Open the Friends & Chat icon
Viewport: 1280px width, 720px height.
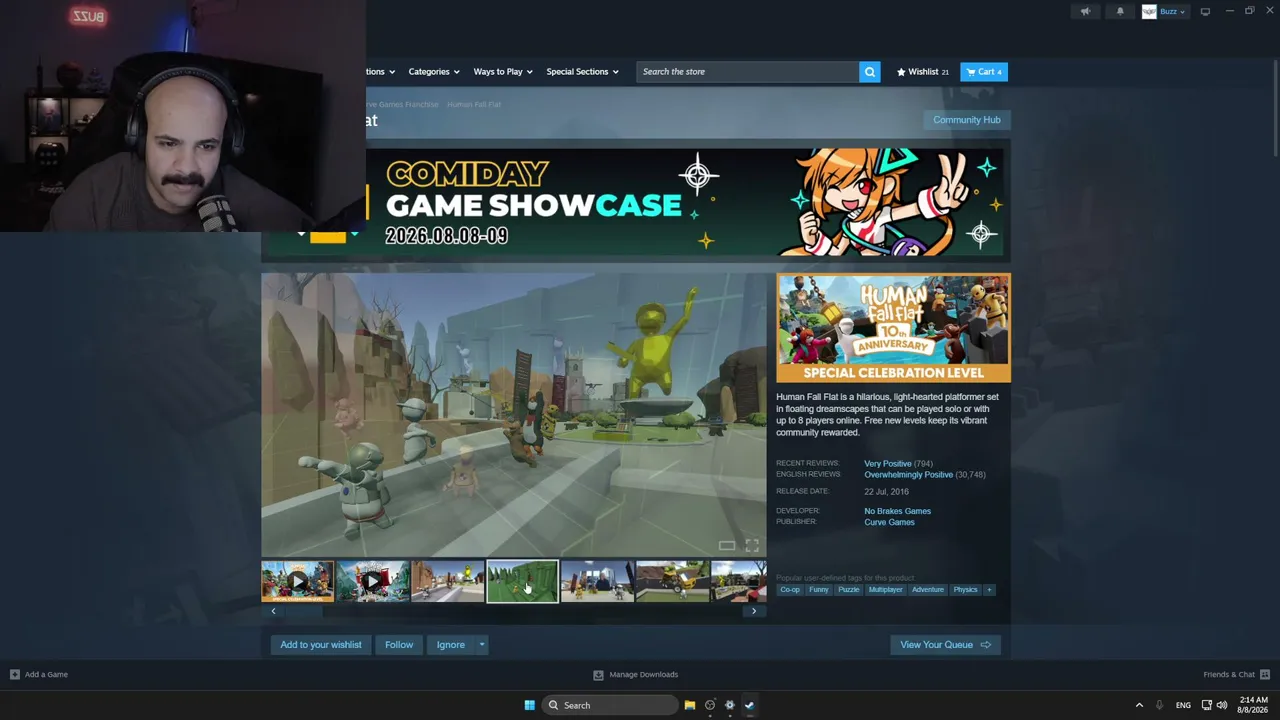(x=1265, y=675)
